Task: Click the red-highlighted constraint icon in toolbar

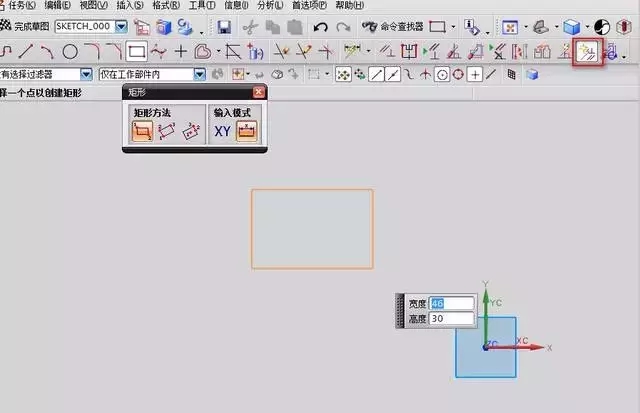Action: (x=587, y=51)
